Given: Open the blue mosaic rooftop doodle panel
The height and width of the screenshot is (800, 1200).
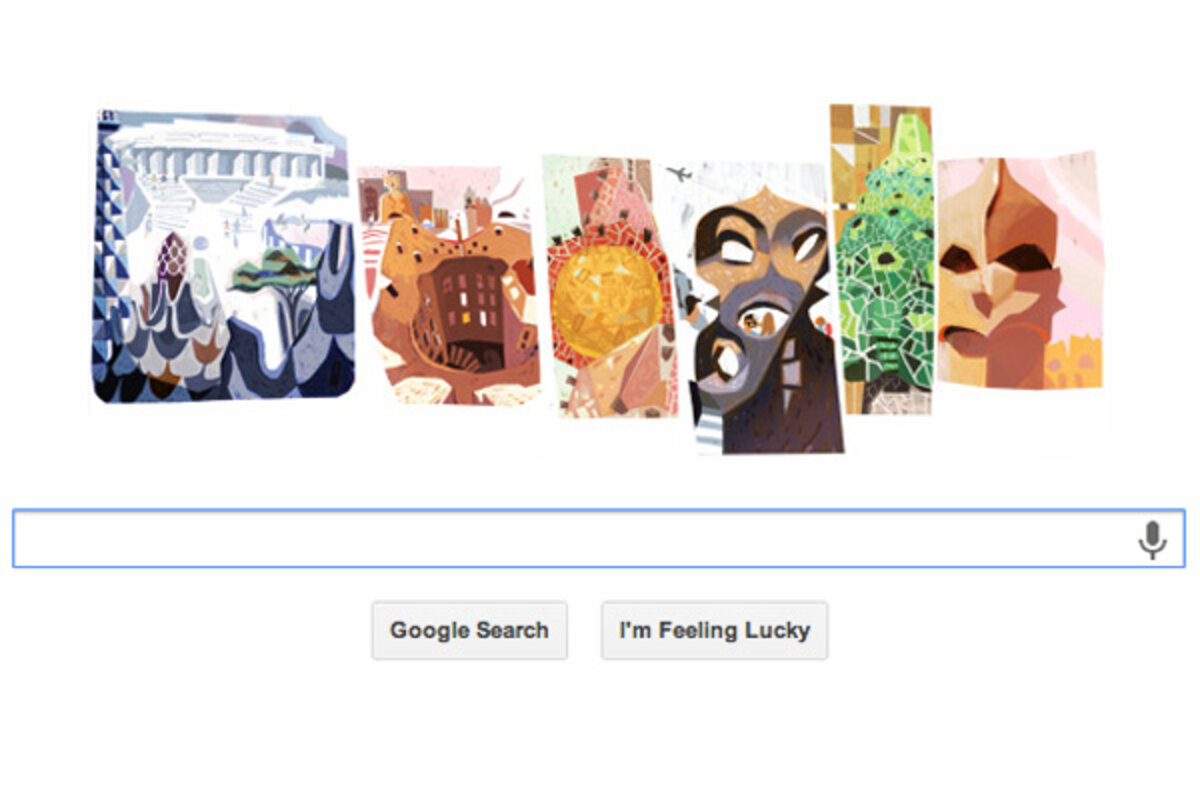Looking at the screenshot, I should coord(223,255).
